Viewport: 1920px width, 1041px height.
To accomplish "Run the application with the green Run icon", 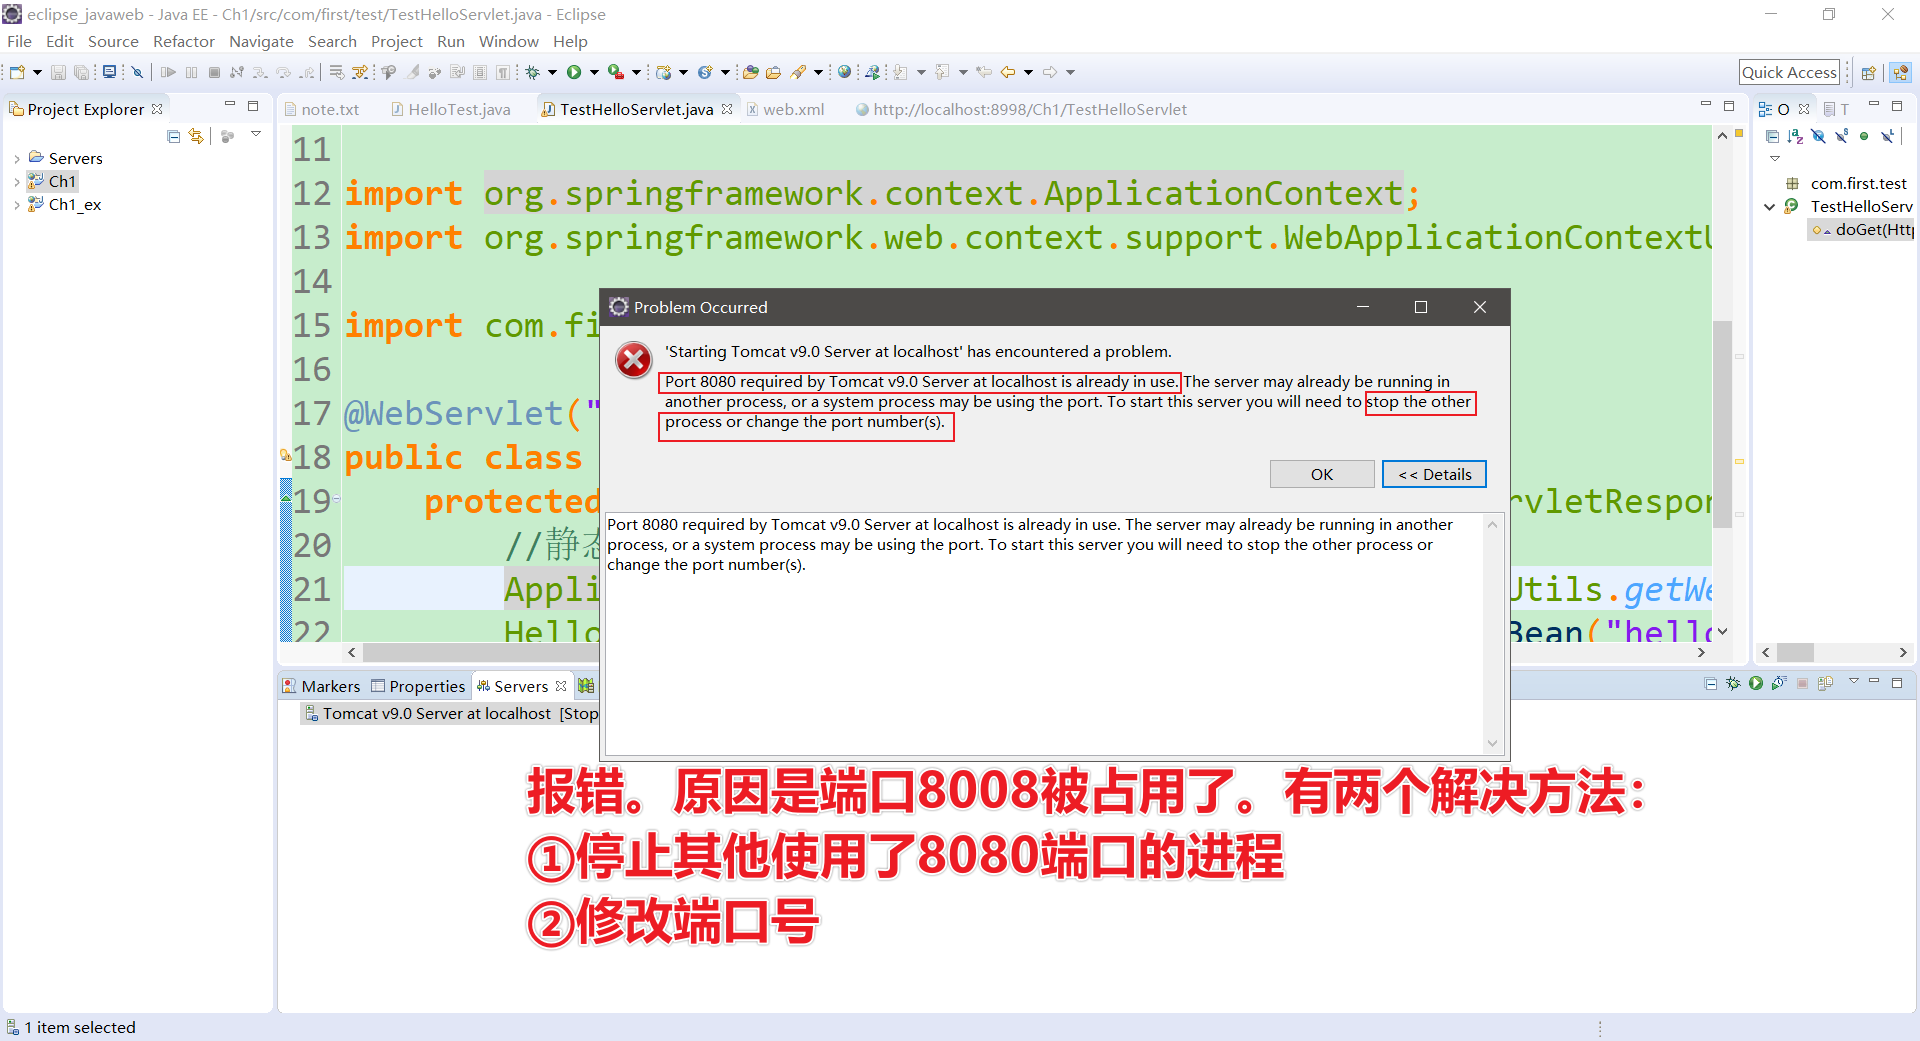I will click(x=574, y=72).
